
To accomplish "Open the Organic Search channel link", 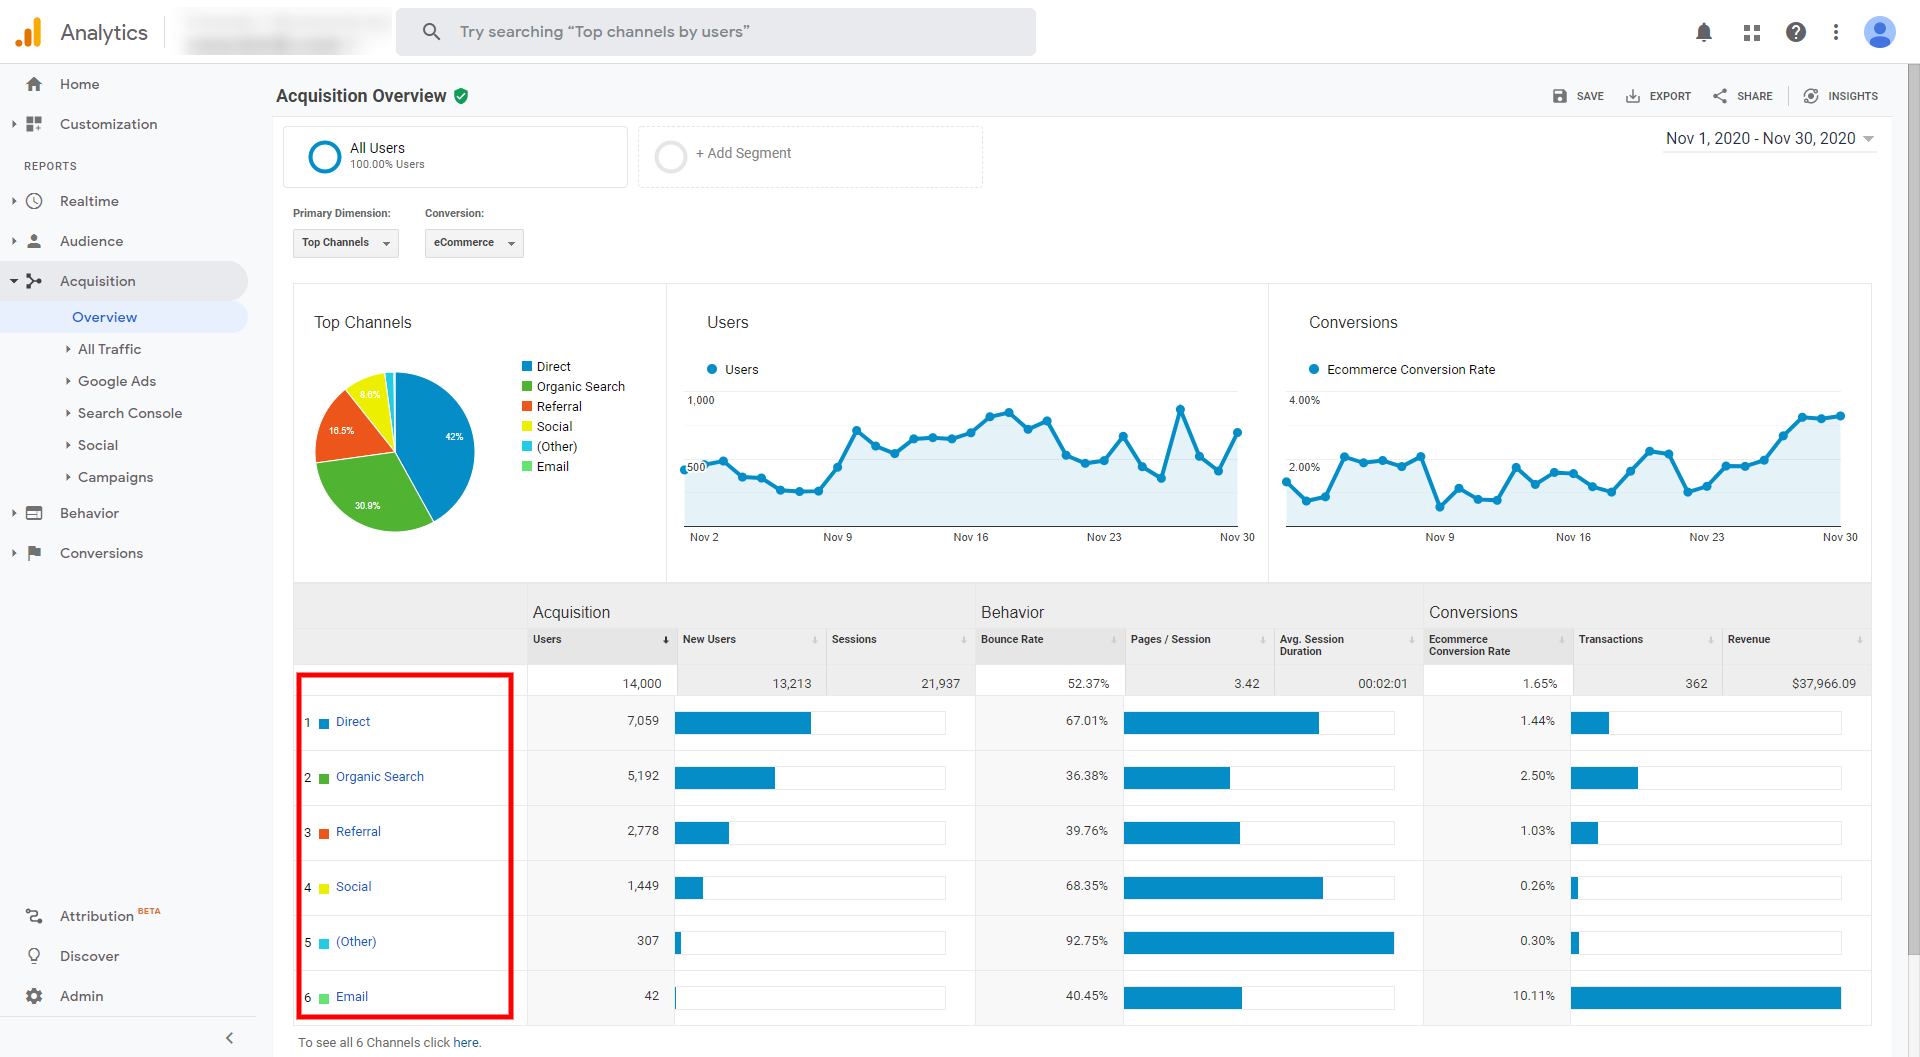I will (x=380, y=777).
